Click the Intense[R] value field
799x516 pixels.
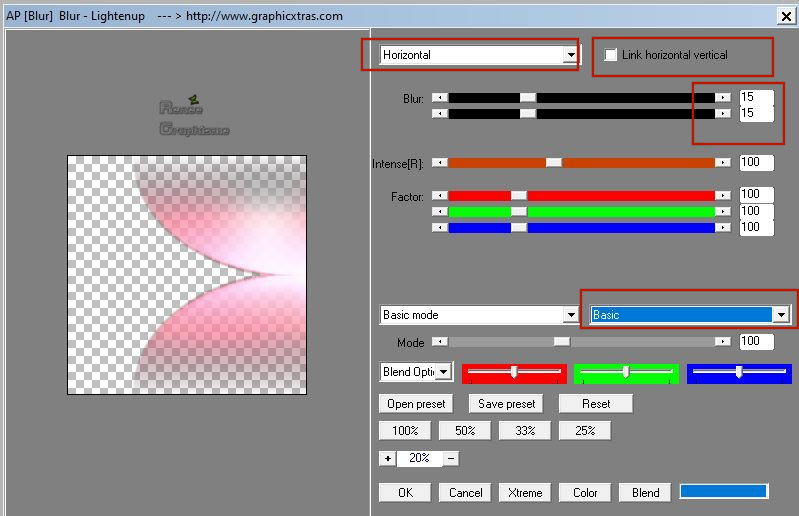tap(756, 162)
